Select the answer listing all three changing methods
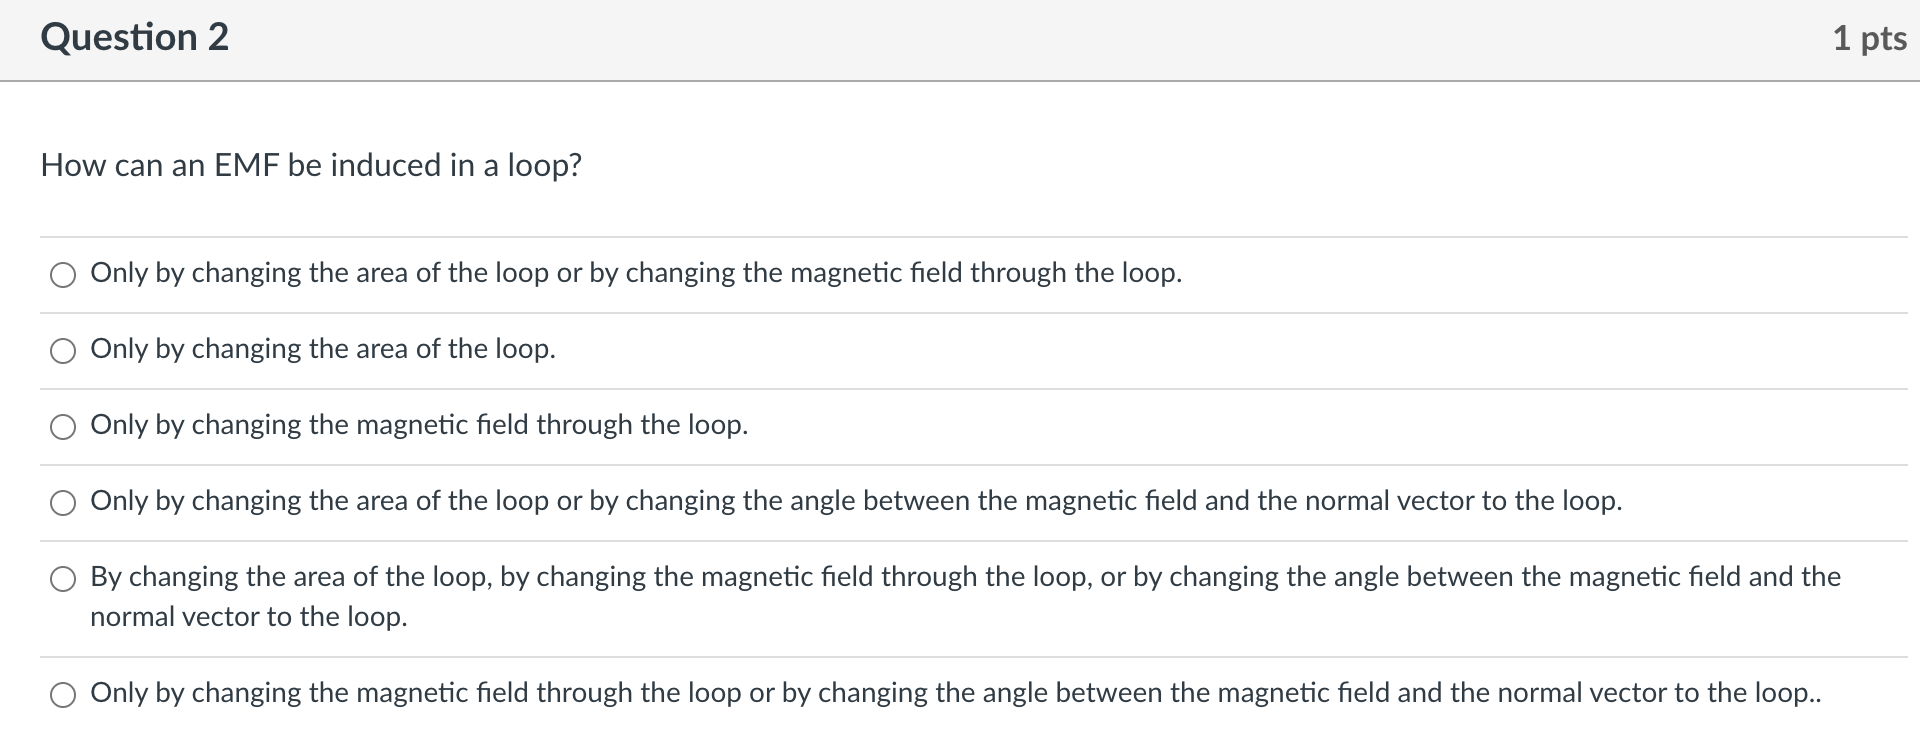 (x=62, y=578)
